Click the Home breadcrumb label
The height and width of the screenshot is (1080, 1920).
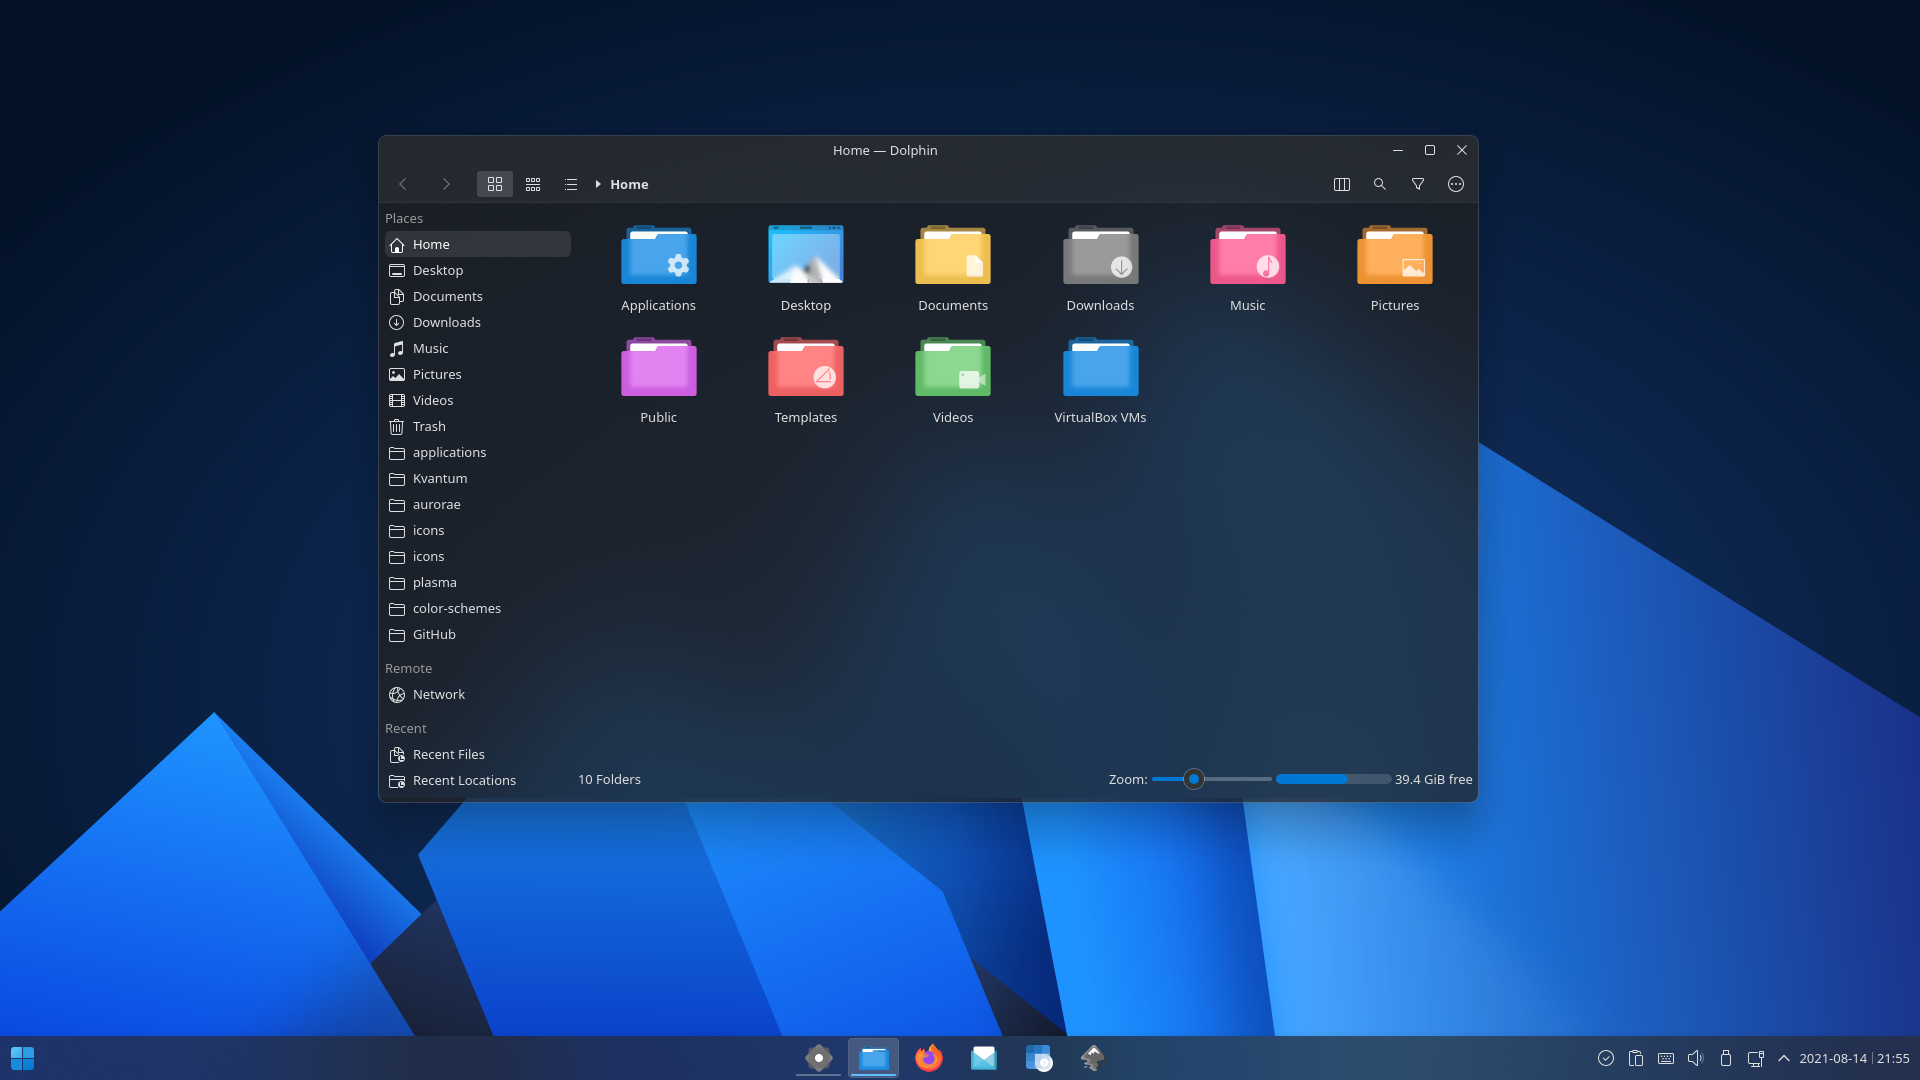pyautogui.click(x=629, y=184)
